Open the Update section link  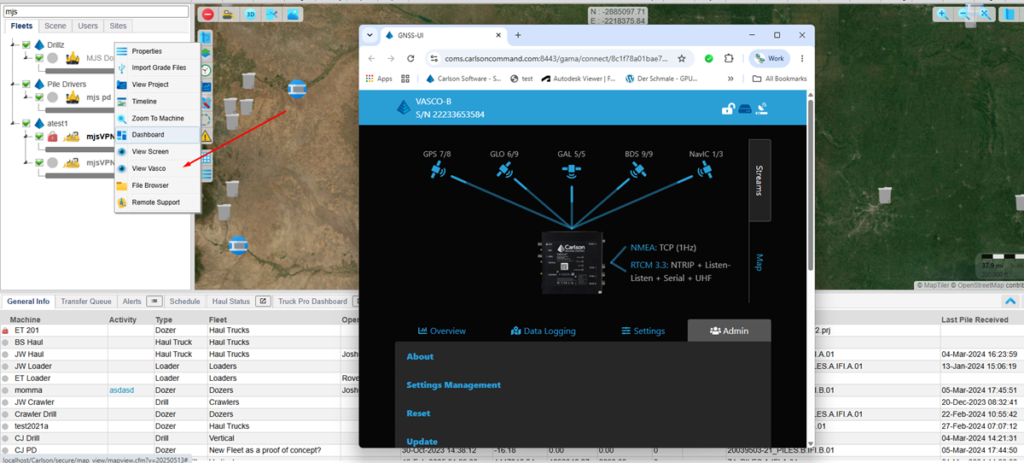pyautogui.click(x=422, y=441)
